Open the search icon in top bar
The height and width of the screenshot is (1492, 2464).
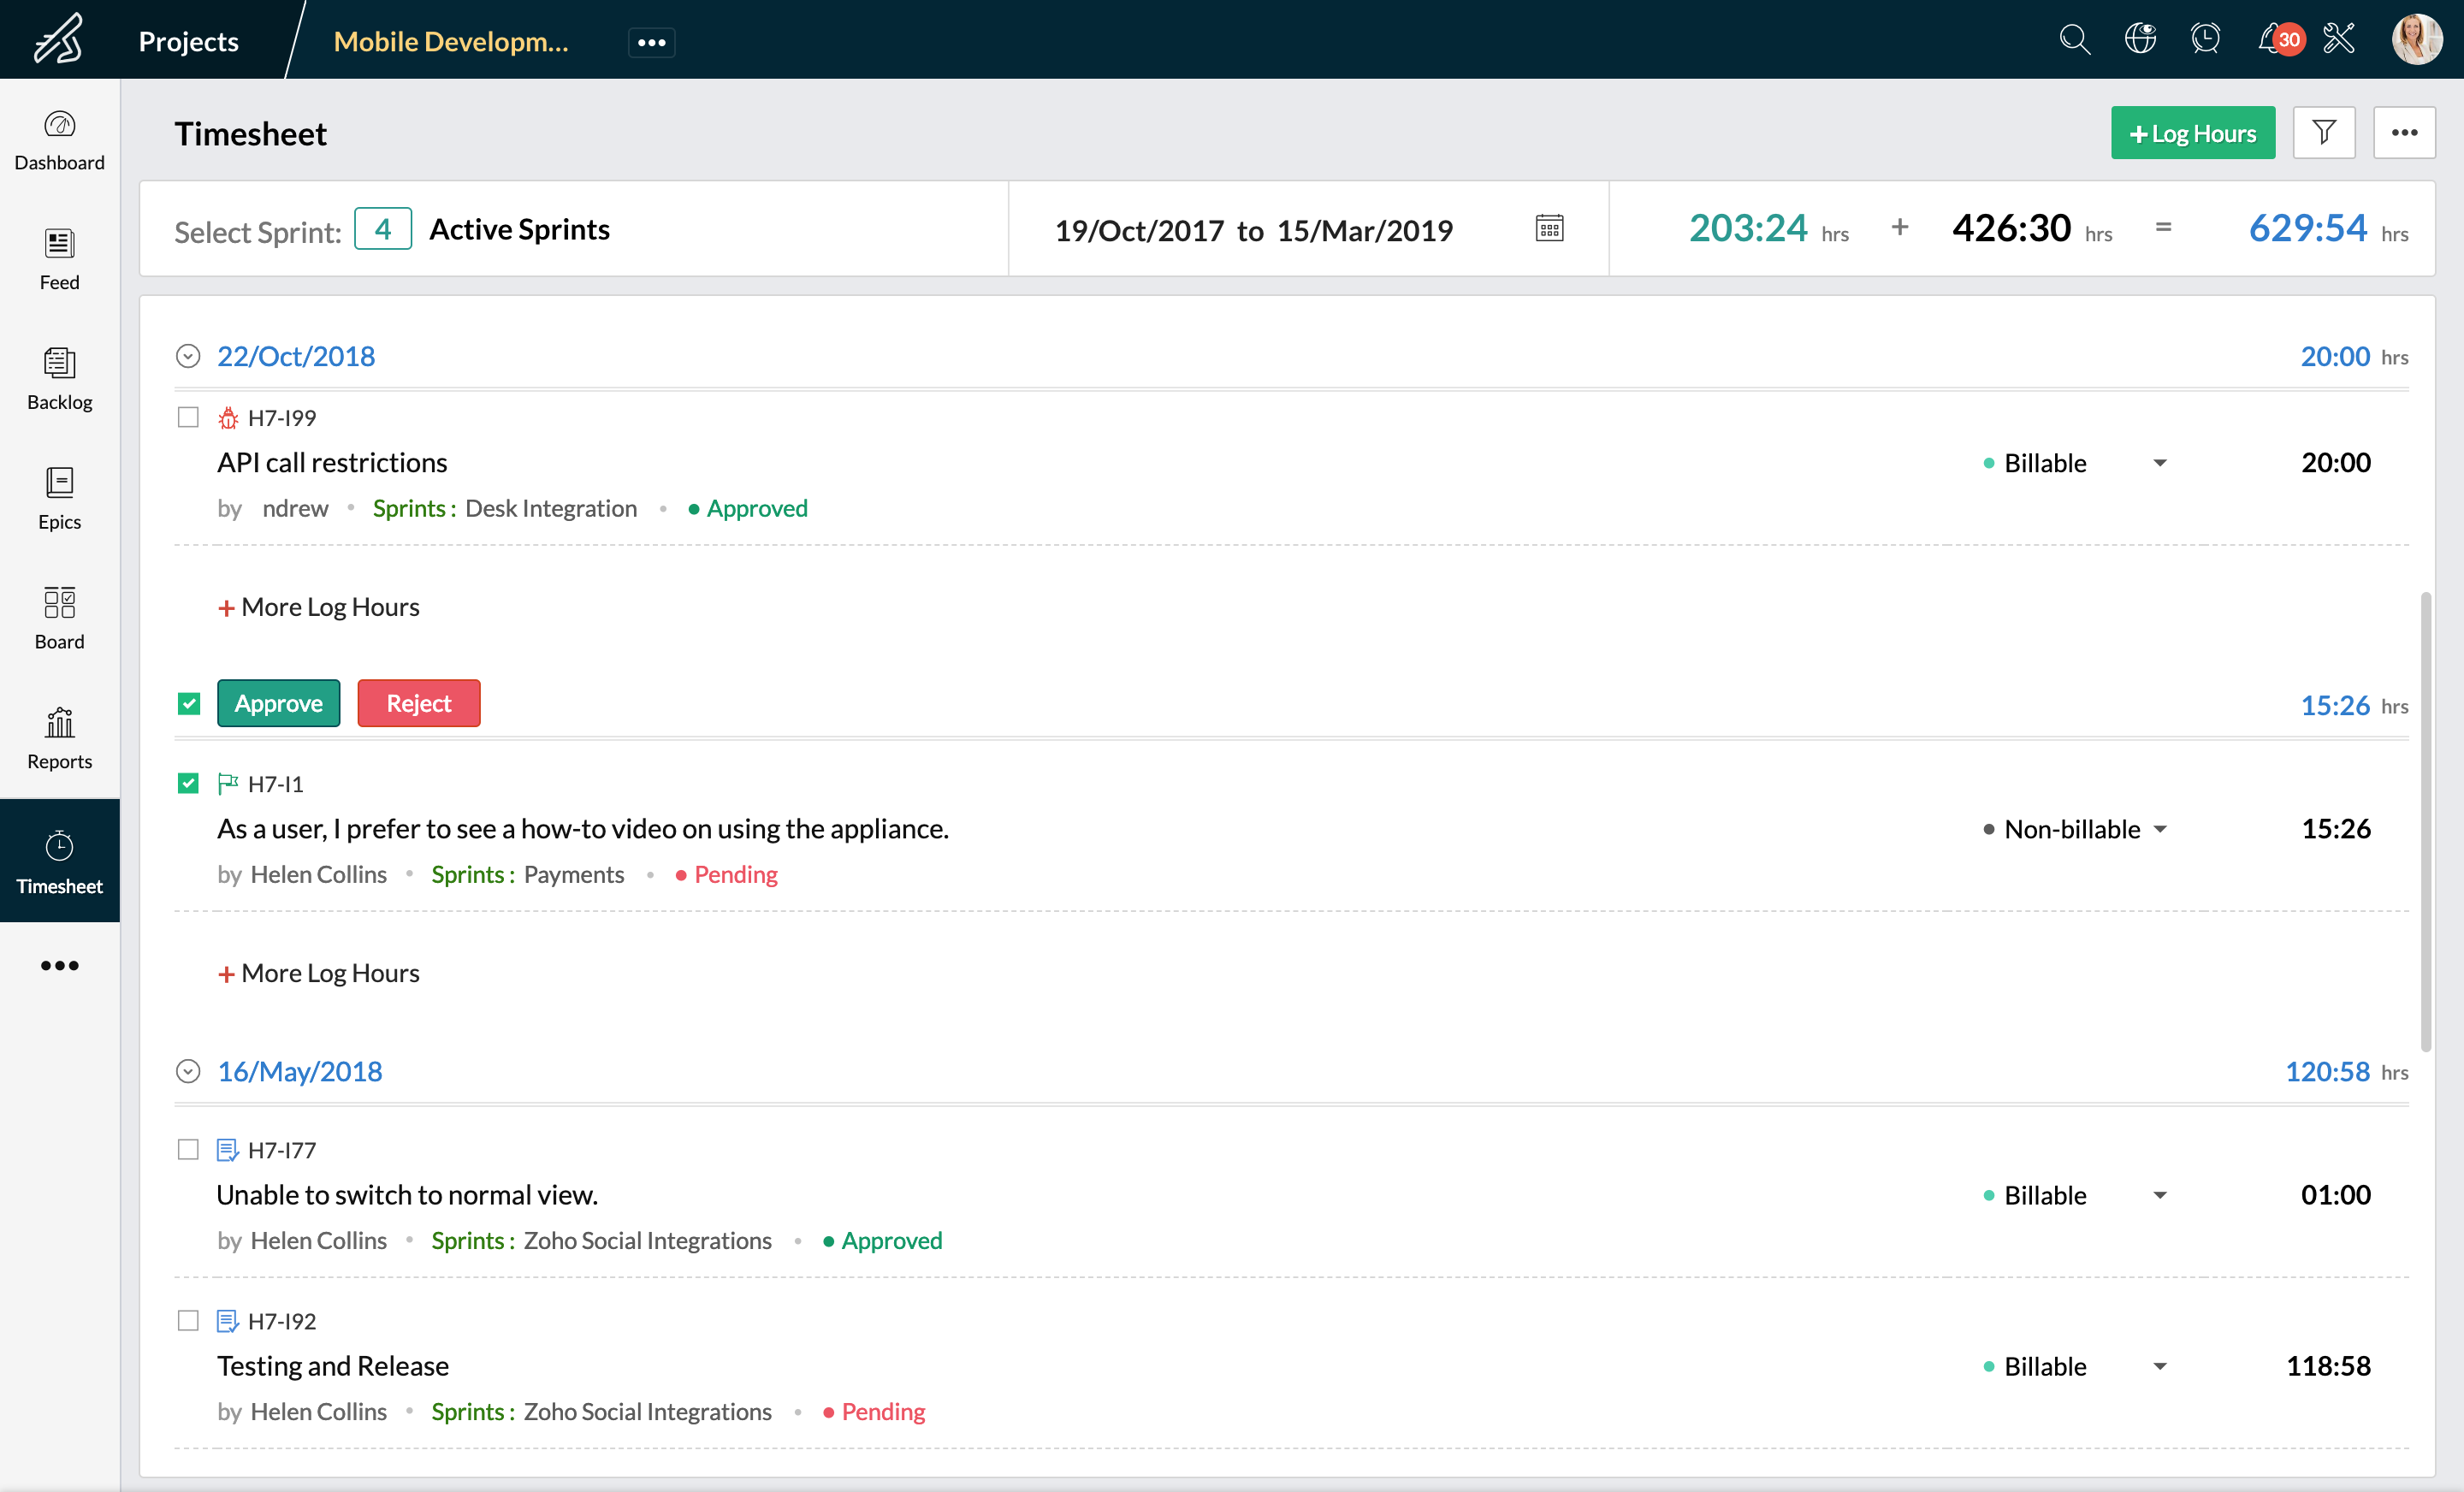click(x=2074, y=40)
